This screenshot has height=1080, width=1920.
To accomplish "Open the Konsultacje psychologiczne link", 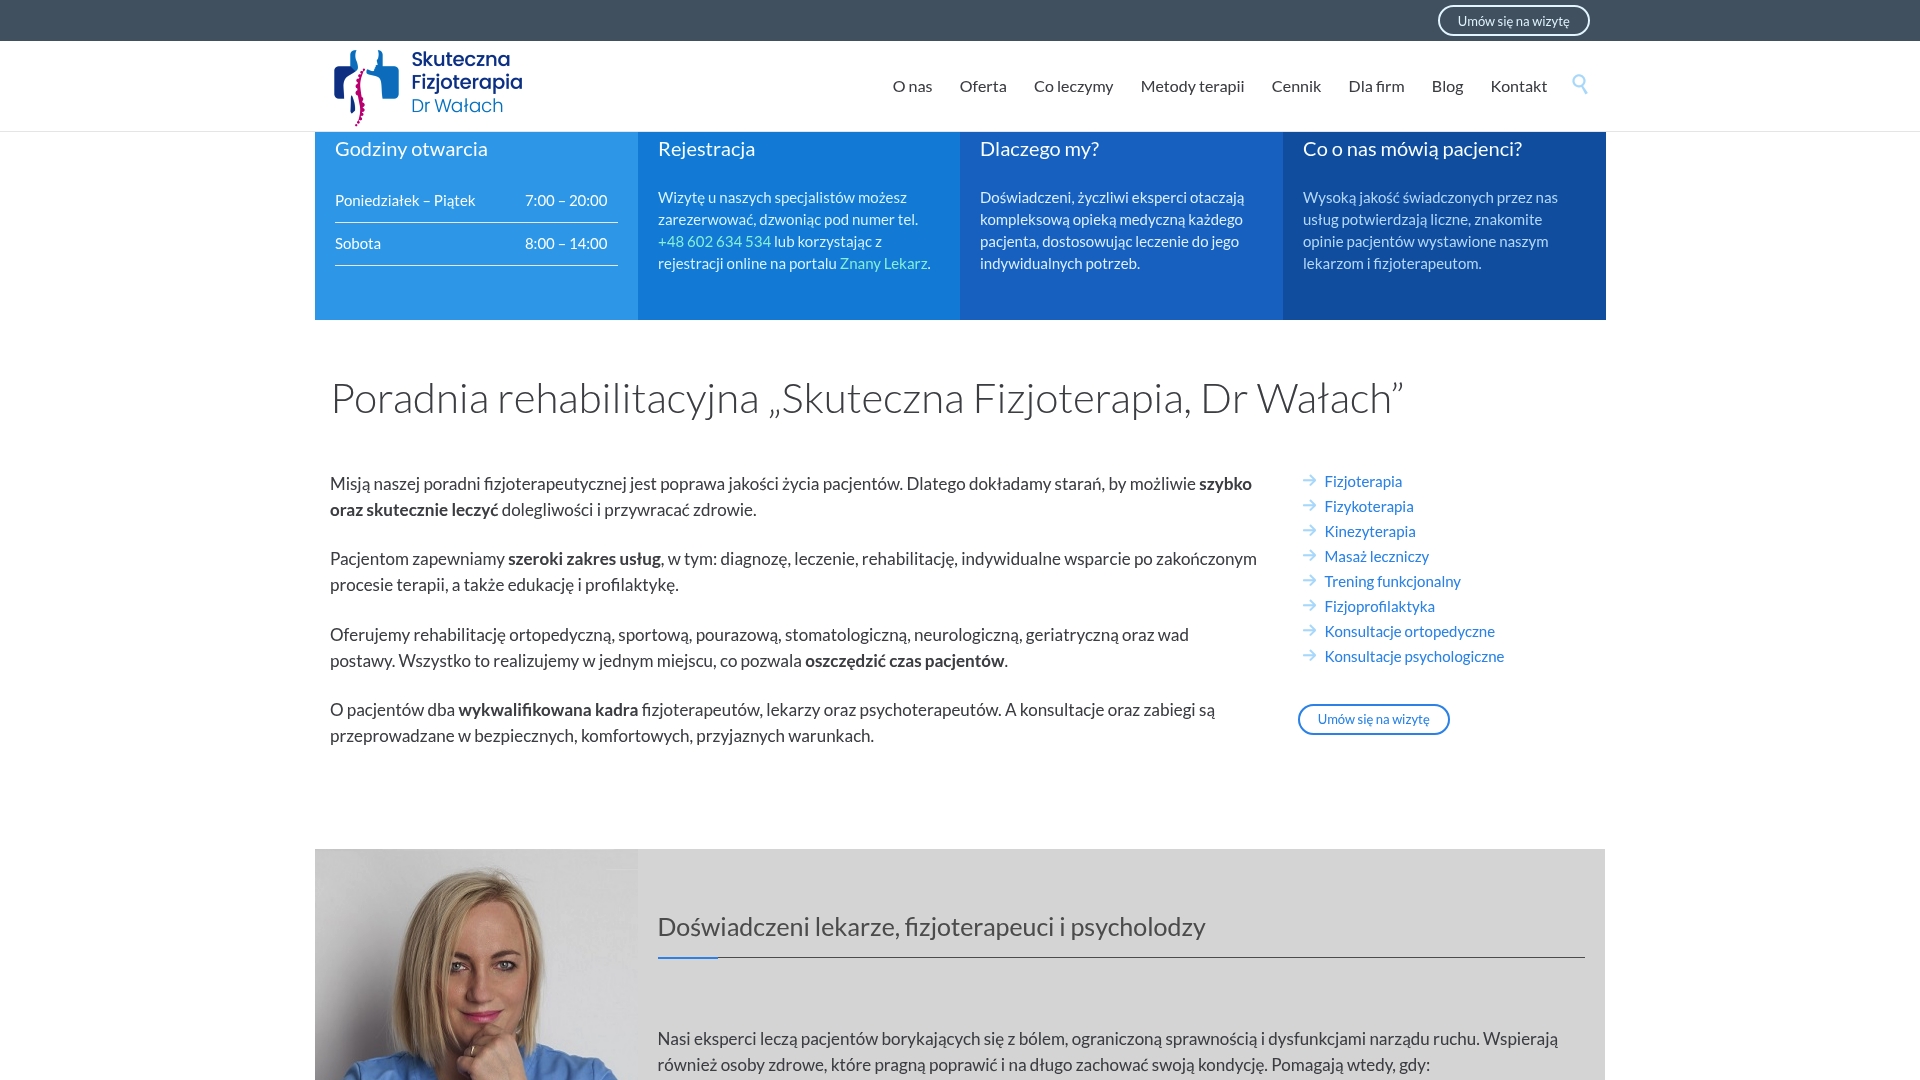I will coord(1414,656).
